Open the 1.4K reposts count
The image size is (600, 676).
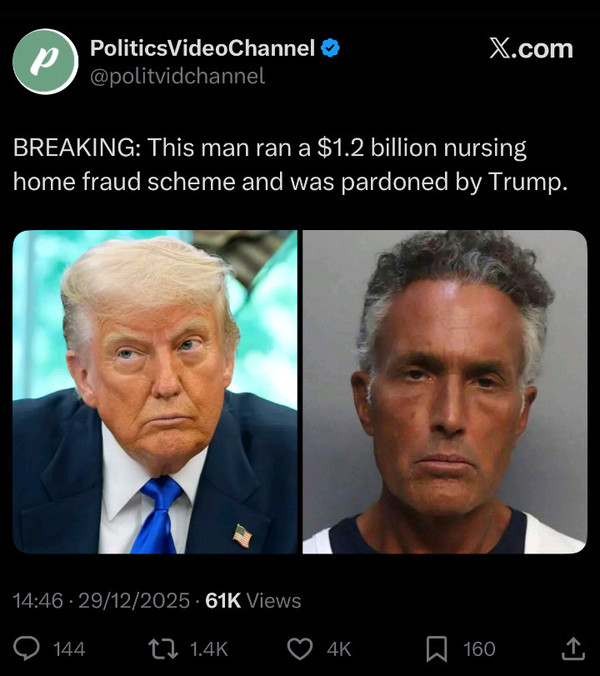(209, 649)
